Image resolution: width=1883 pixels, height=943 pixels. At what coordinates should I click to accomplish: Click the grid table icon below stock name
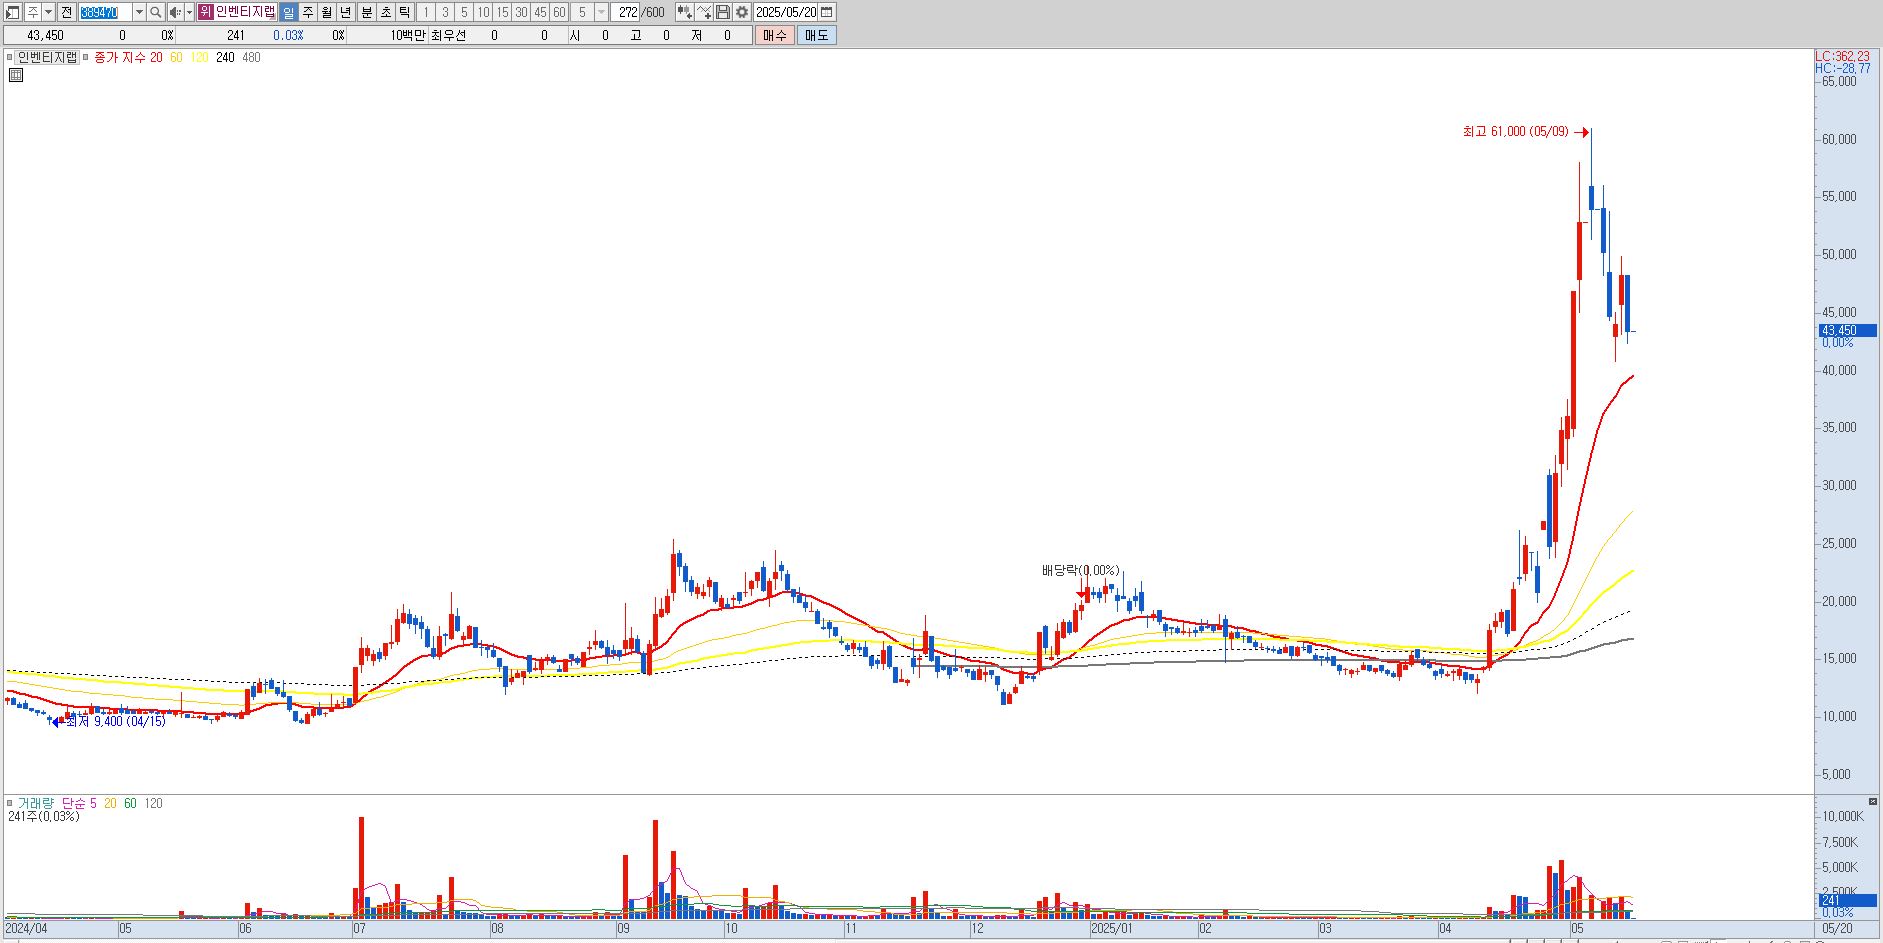[x=16, y=75]
